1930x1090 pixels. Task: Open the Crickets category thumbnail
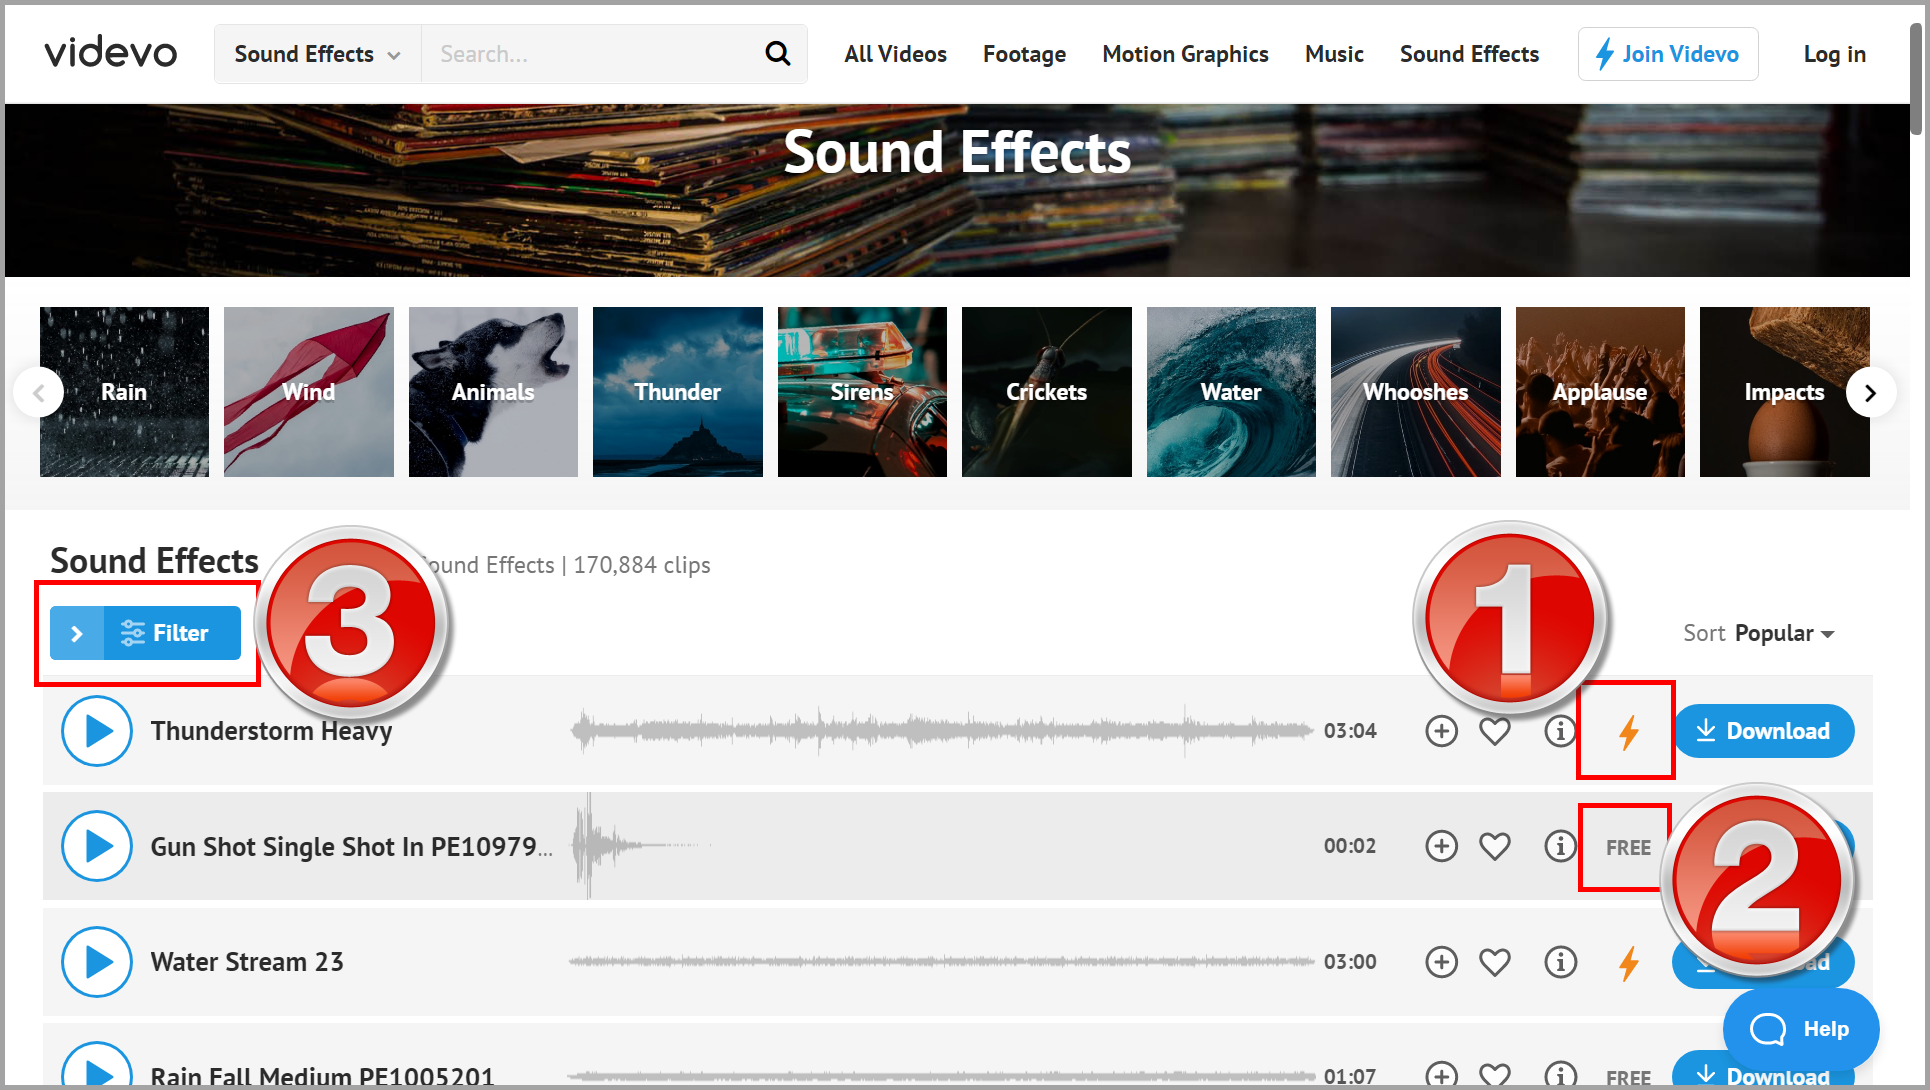(x=1047, y=392)
